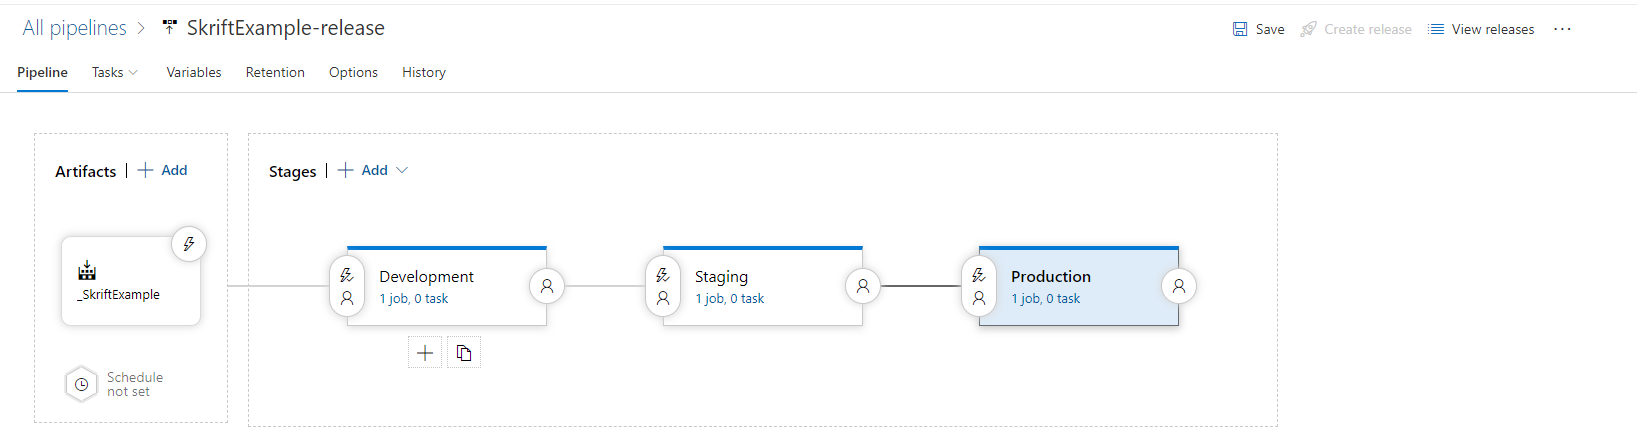Open Production post-deployment conditions person icon
This screenshot has height=439, width=1637.
tap(1179, 286)
